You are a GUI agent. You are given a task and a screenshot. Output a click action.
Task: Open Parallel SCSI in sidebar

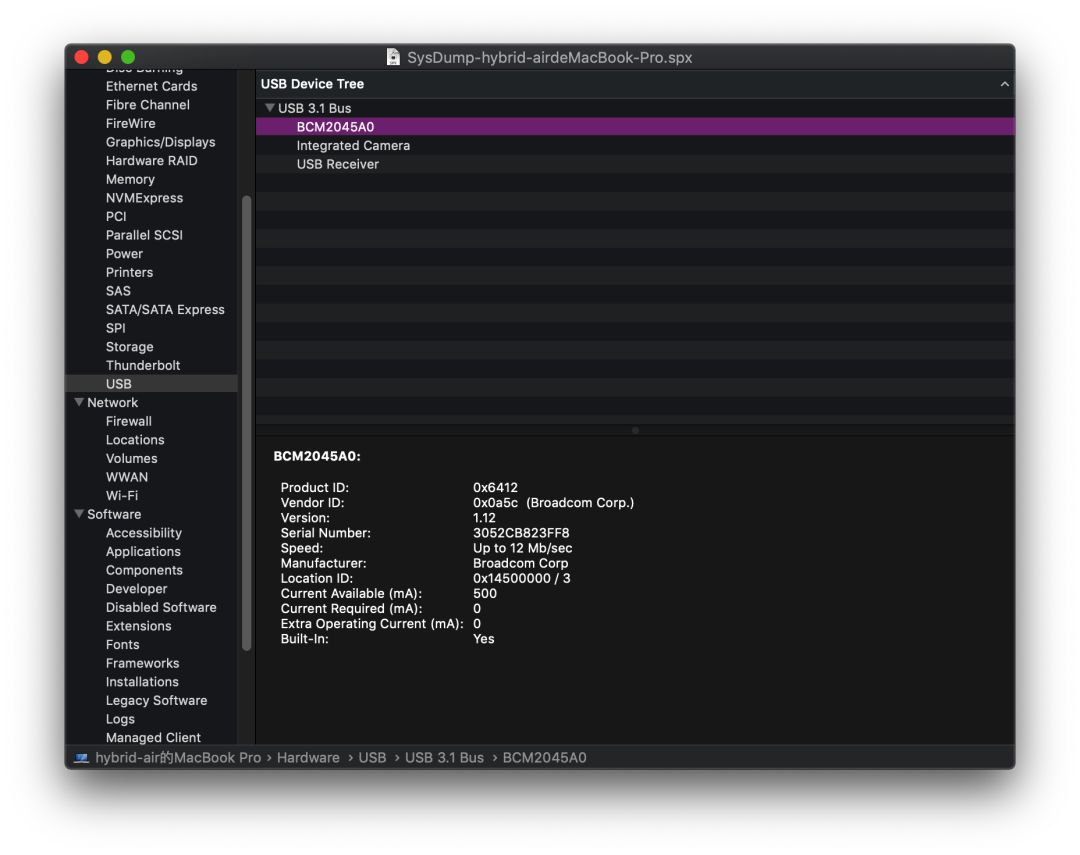click(x=144, y=235)
